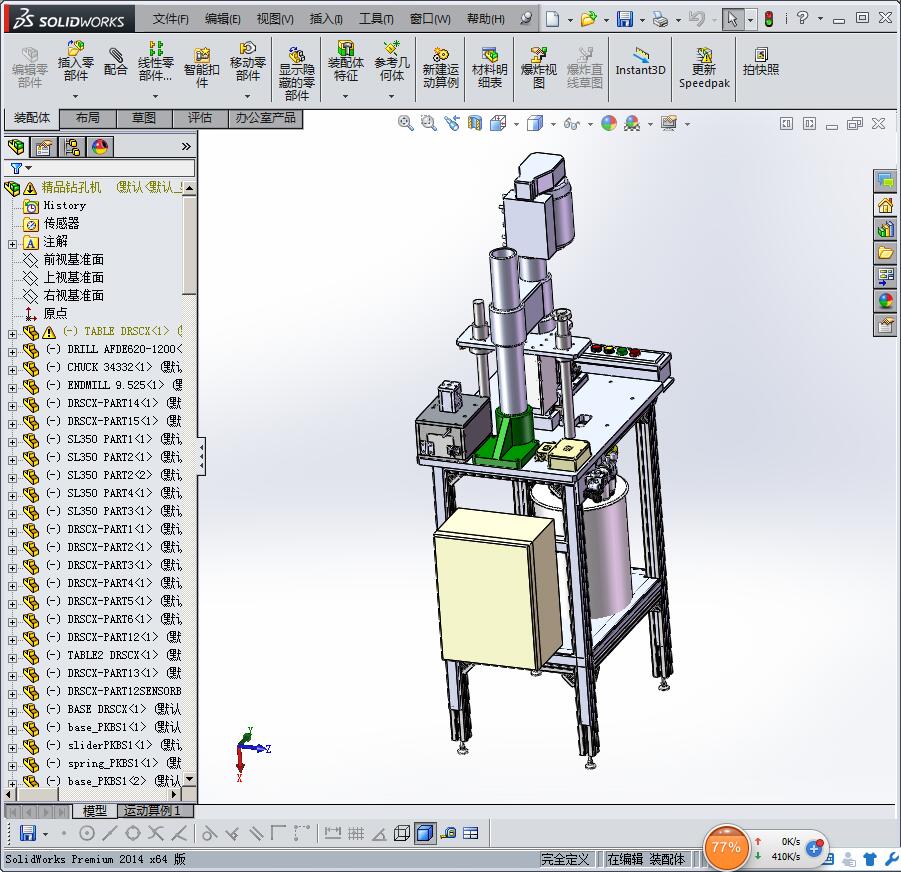901x872 pixels.
Task: Open PropertyManager tab icon
Action: (x=44, y=147)
